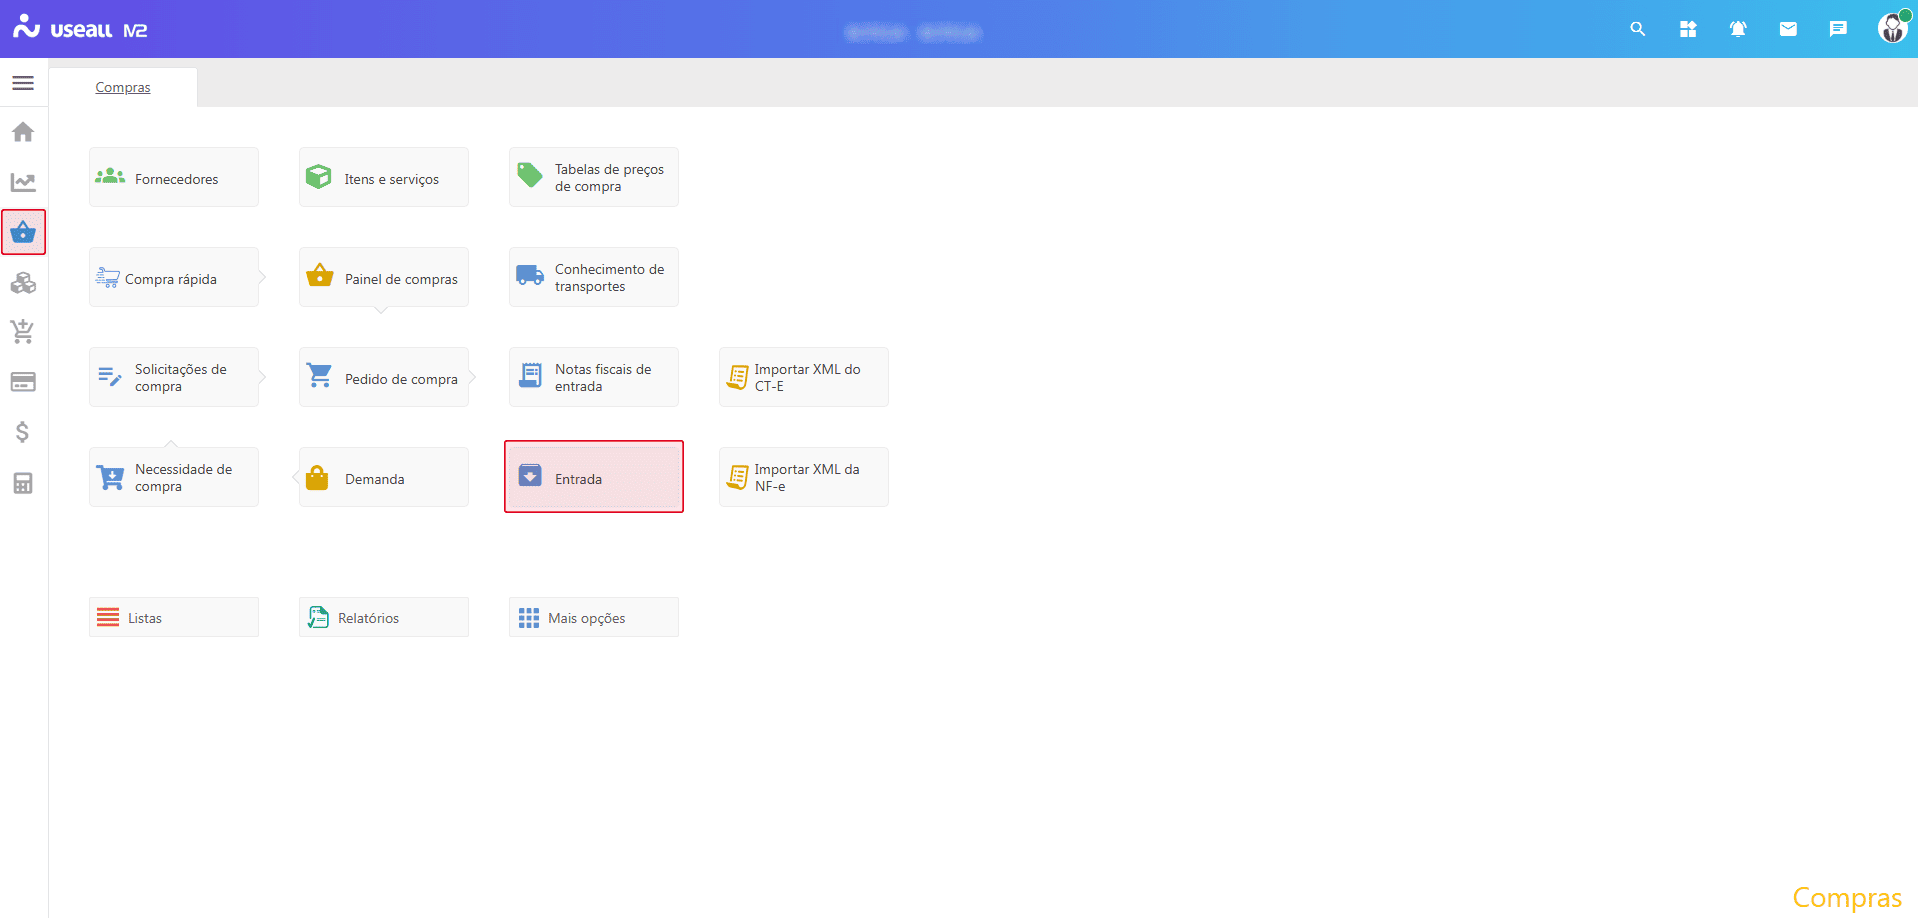Select the sidebar Compras basket item

23,233
